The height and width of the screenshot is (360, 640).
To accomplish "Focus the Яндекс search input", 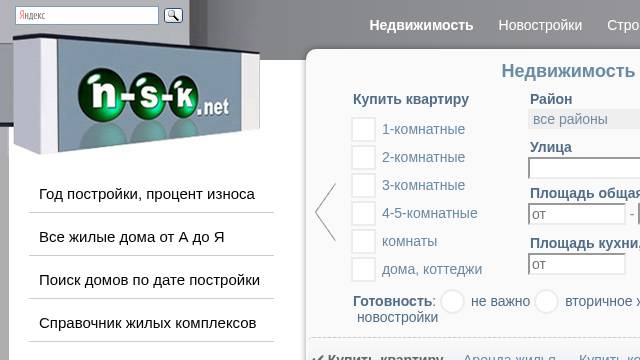I will coord(87,16).
